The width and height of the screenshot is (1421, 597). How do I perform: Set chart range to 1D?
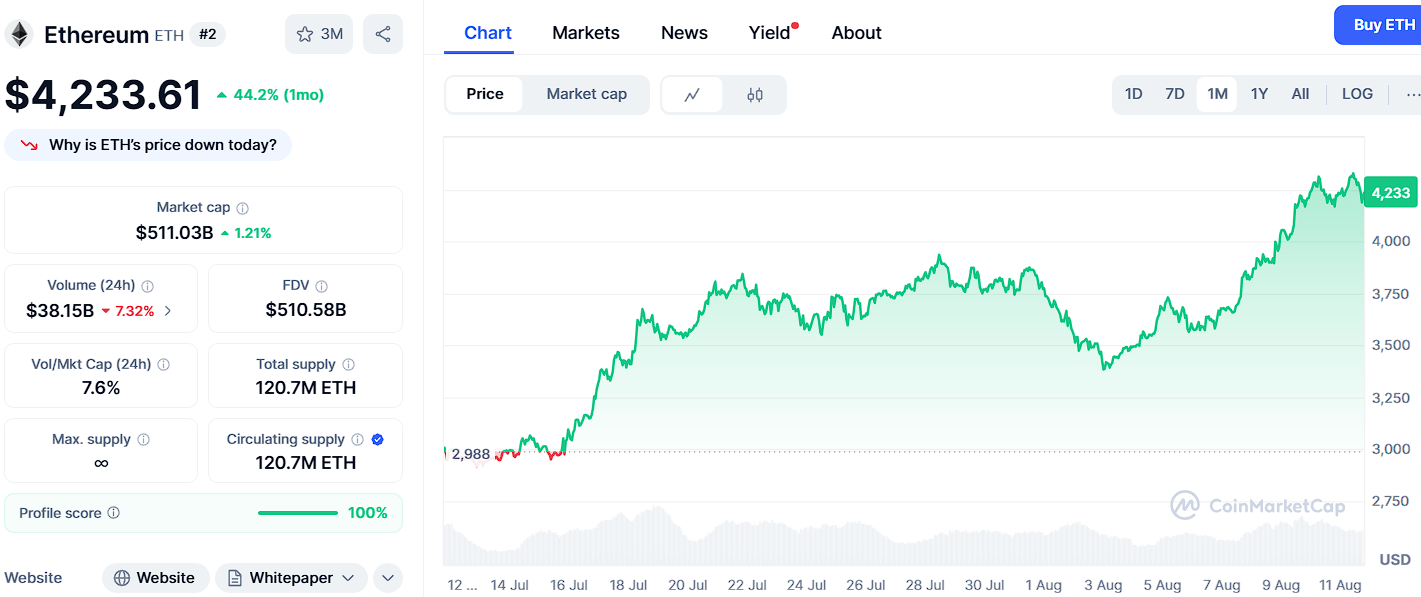point(1133,94)
